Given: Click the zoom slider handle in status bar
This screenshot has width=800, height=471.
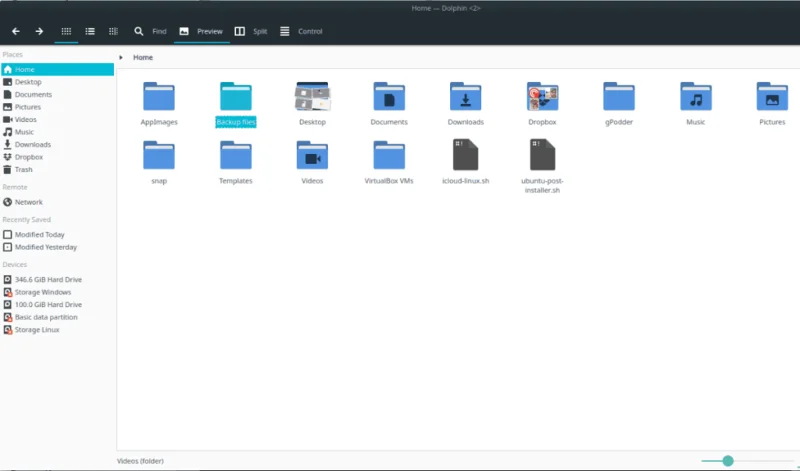Looking at the screenshot, I should pos(728,461).
